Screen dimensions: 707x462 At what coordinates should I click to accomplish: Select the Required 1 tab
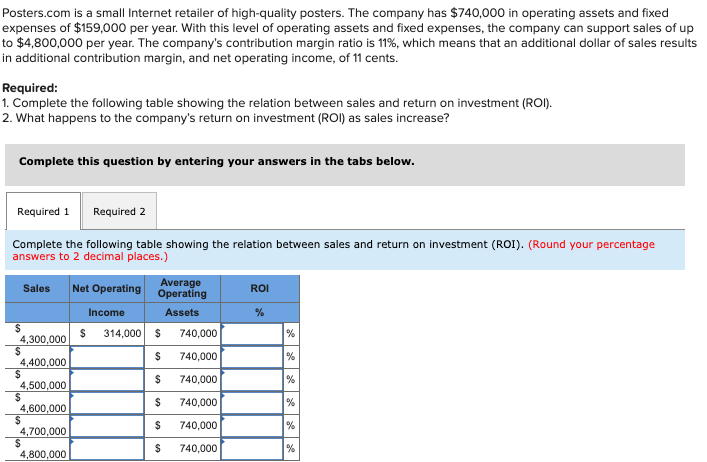[x=43, y=211]
